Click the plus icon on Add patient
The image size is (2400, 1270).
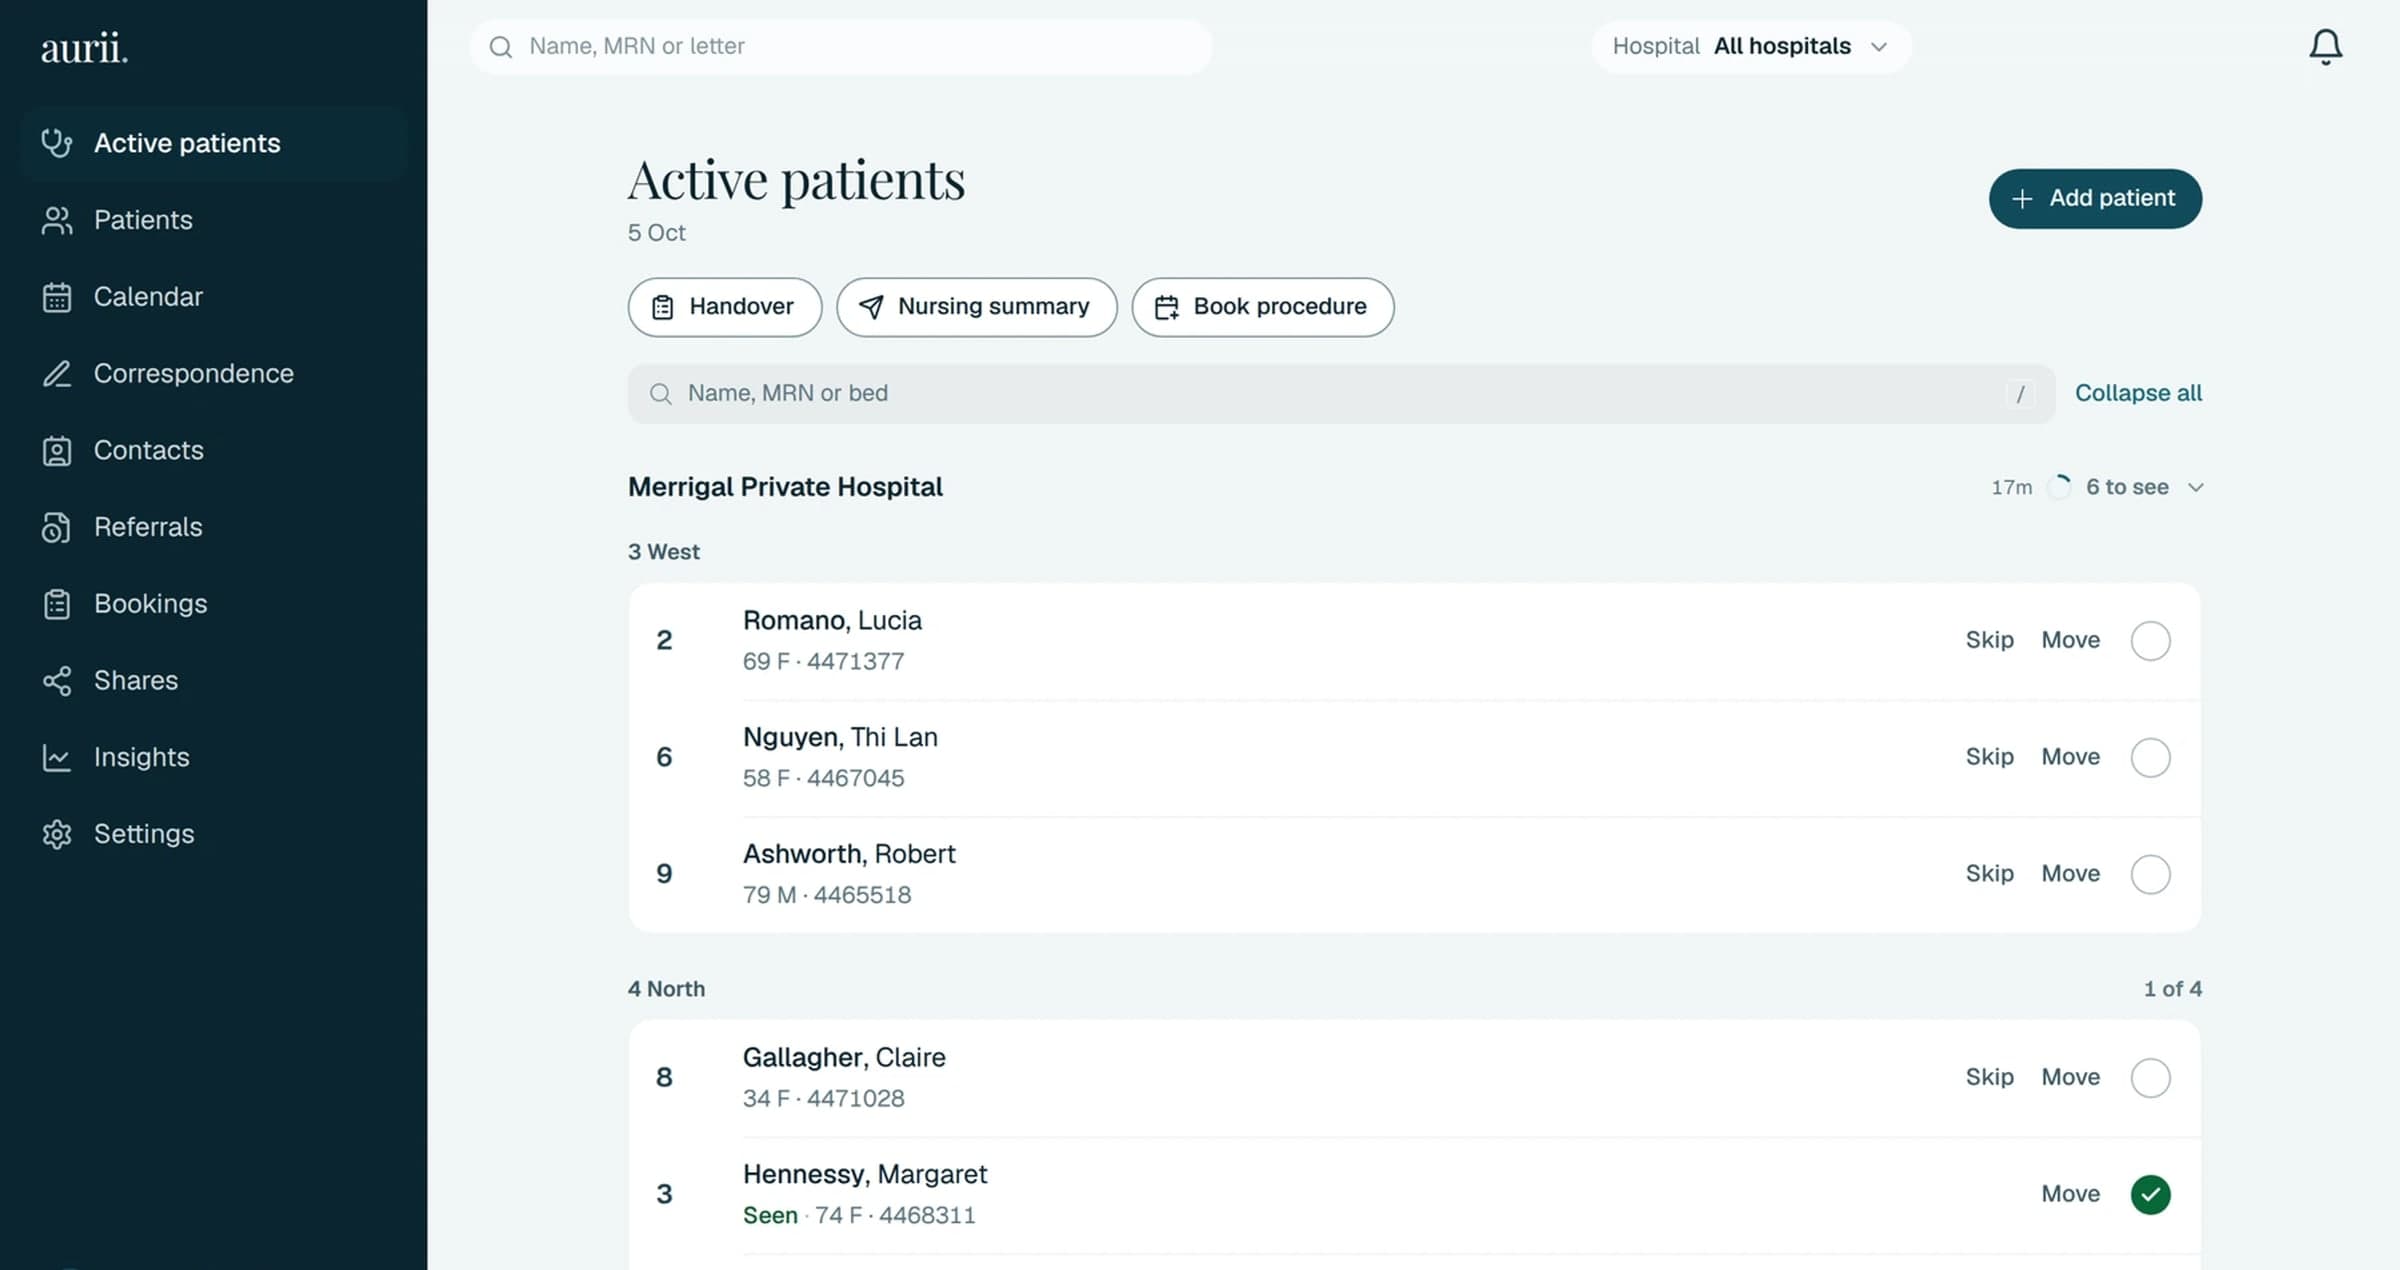coord(2022,199)
